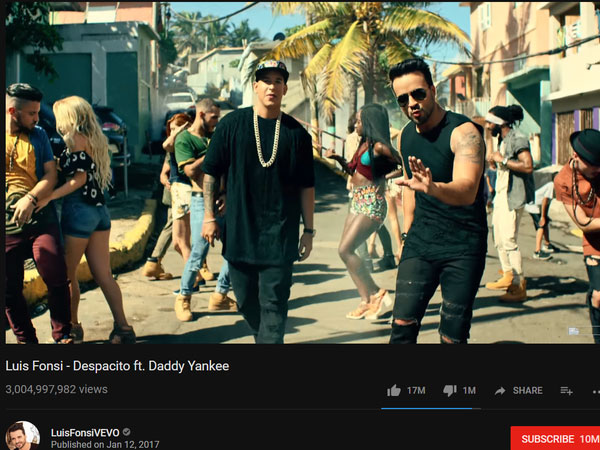The width and height of the screenshot is (600, 450).
Task: Pause video by clicking man's gold chain
Action: [267, 139]
